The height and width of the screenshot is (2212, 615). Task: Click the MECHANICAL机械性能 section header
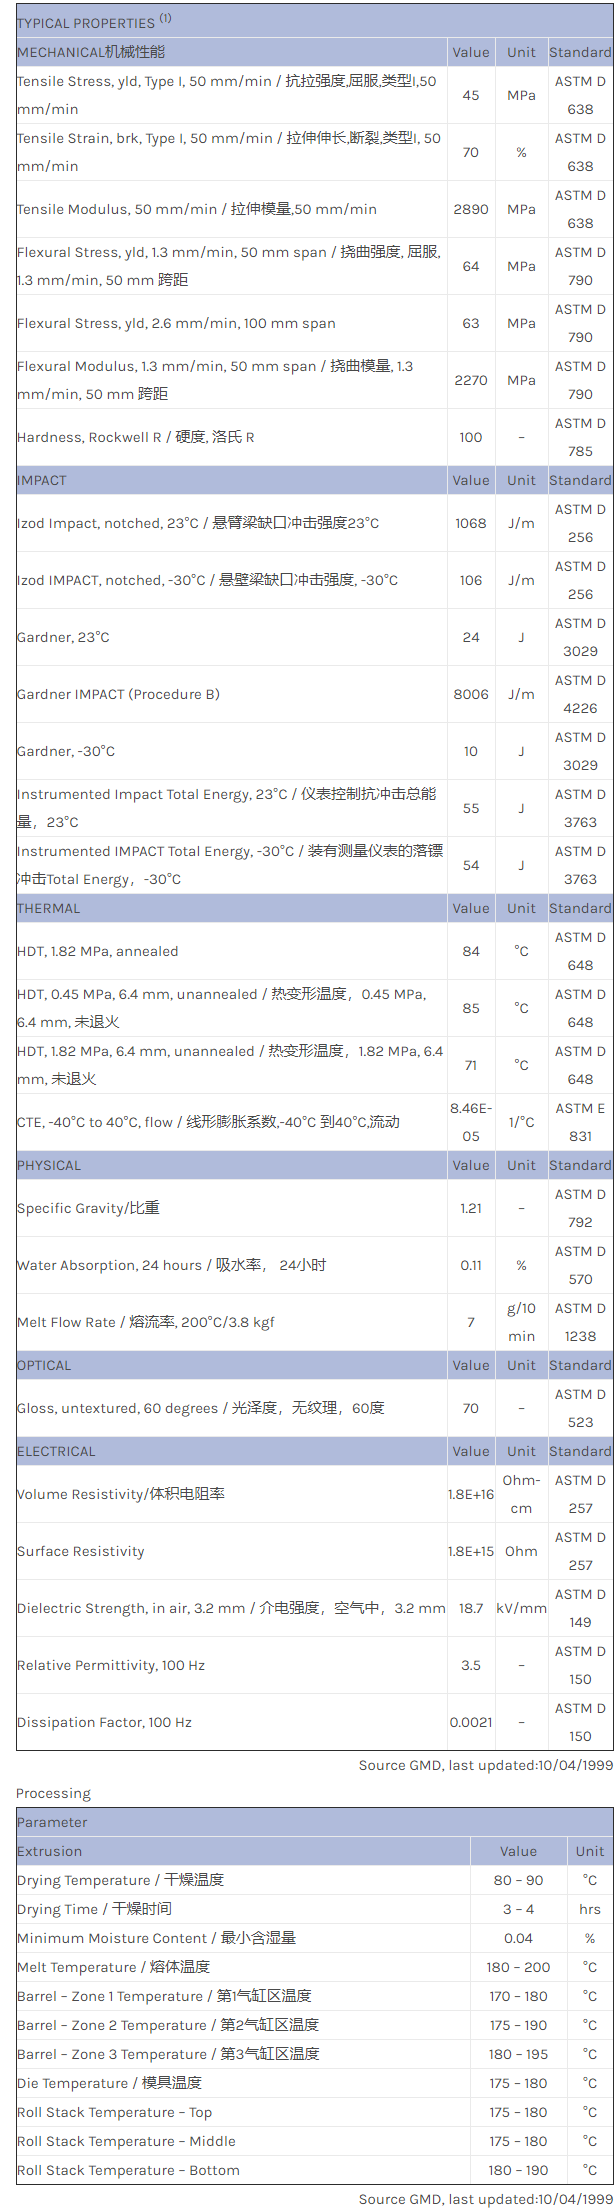(x=91, y=52)
